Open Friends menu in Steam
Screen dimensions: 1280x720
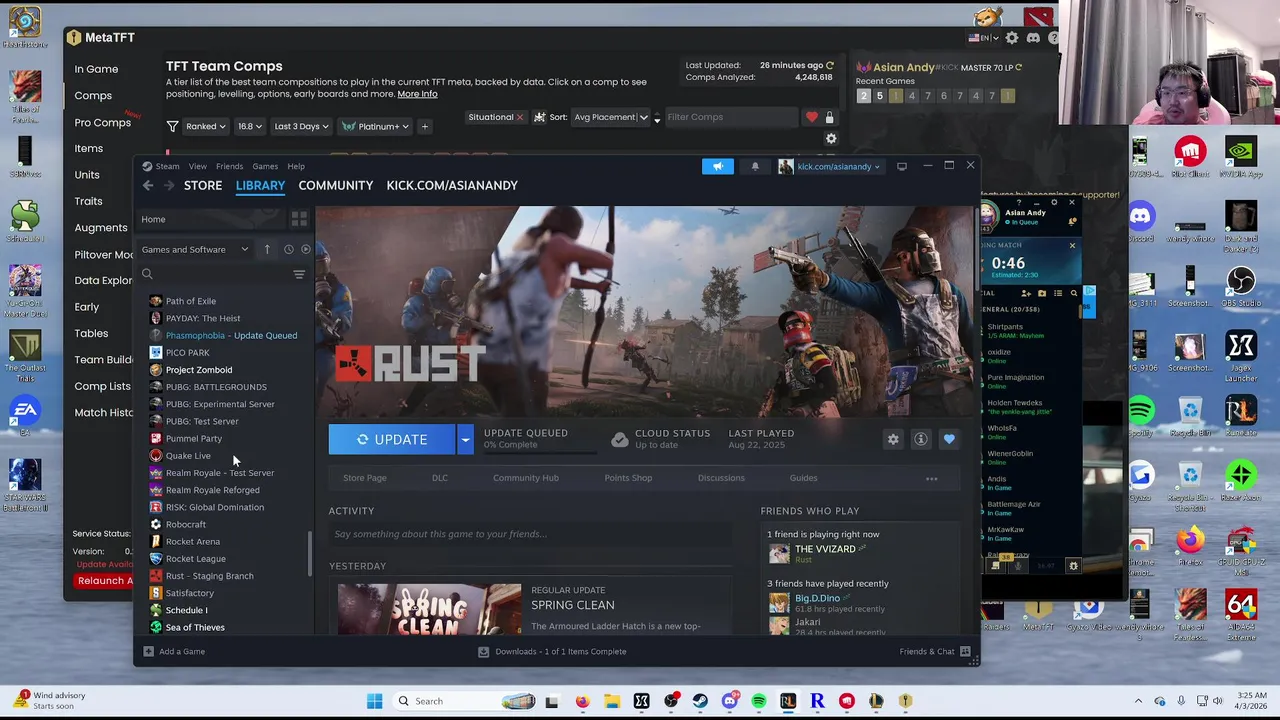click(x=229, y=166)
